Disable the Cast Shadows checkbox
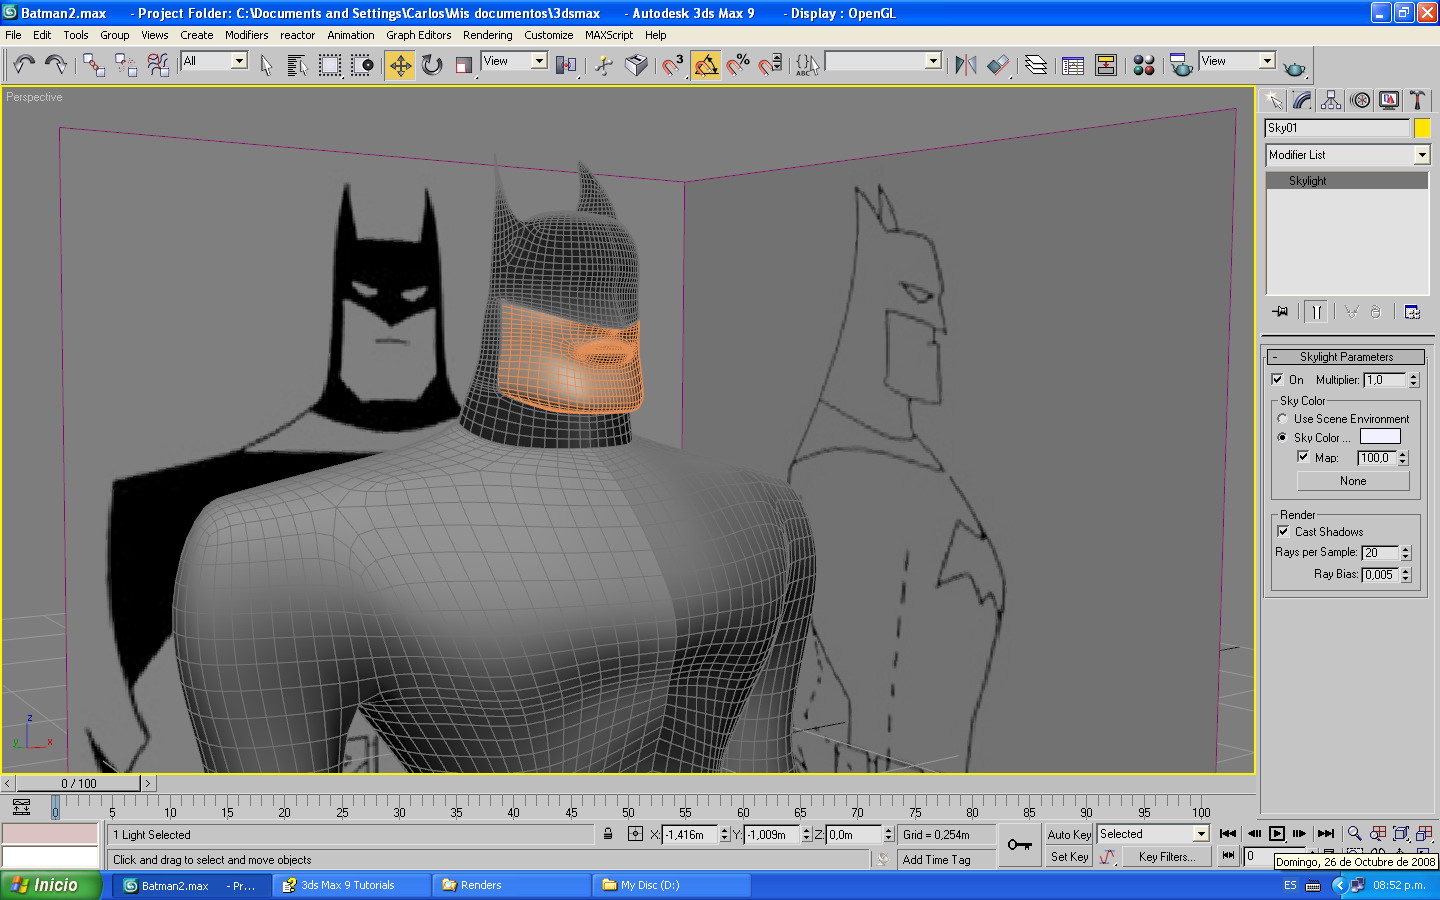This screenshot has height=900, width=1440. pyautogui.click(x=1283, y=532)
